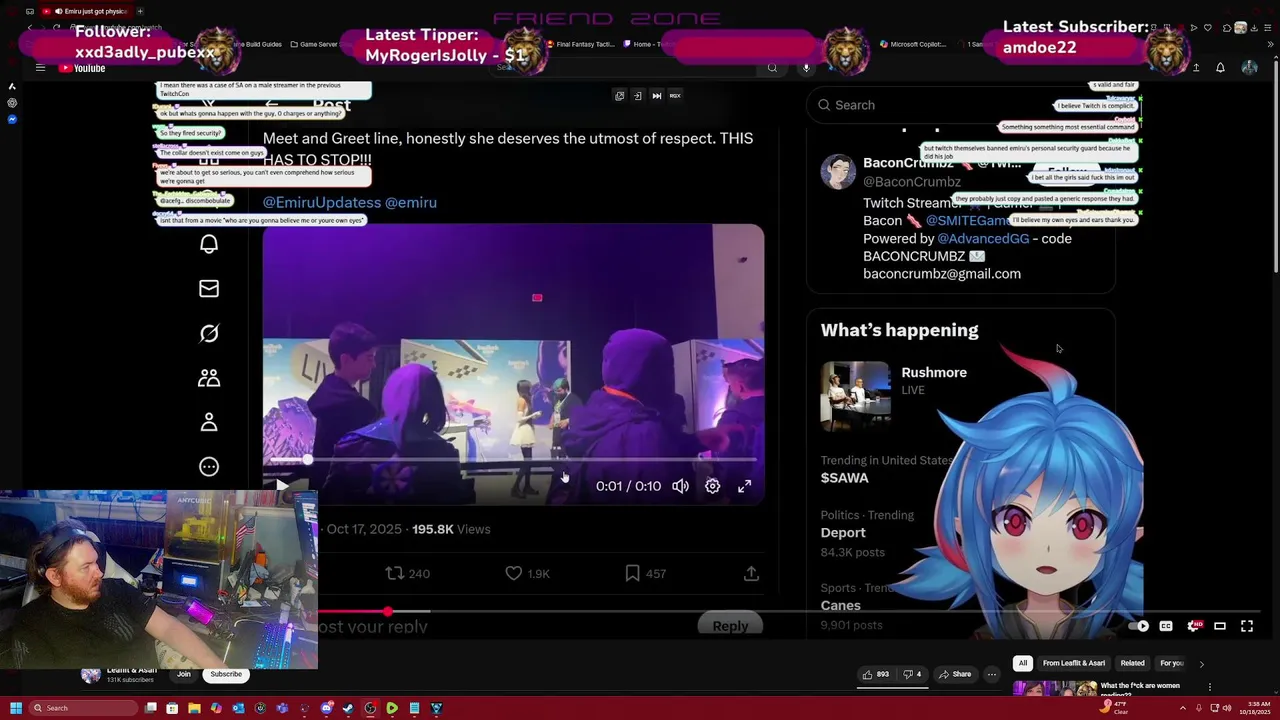The image size is (1280, 720).
Task: Click the YouTube search magnifier icon
Action: pos(772,68)
